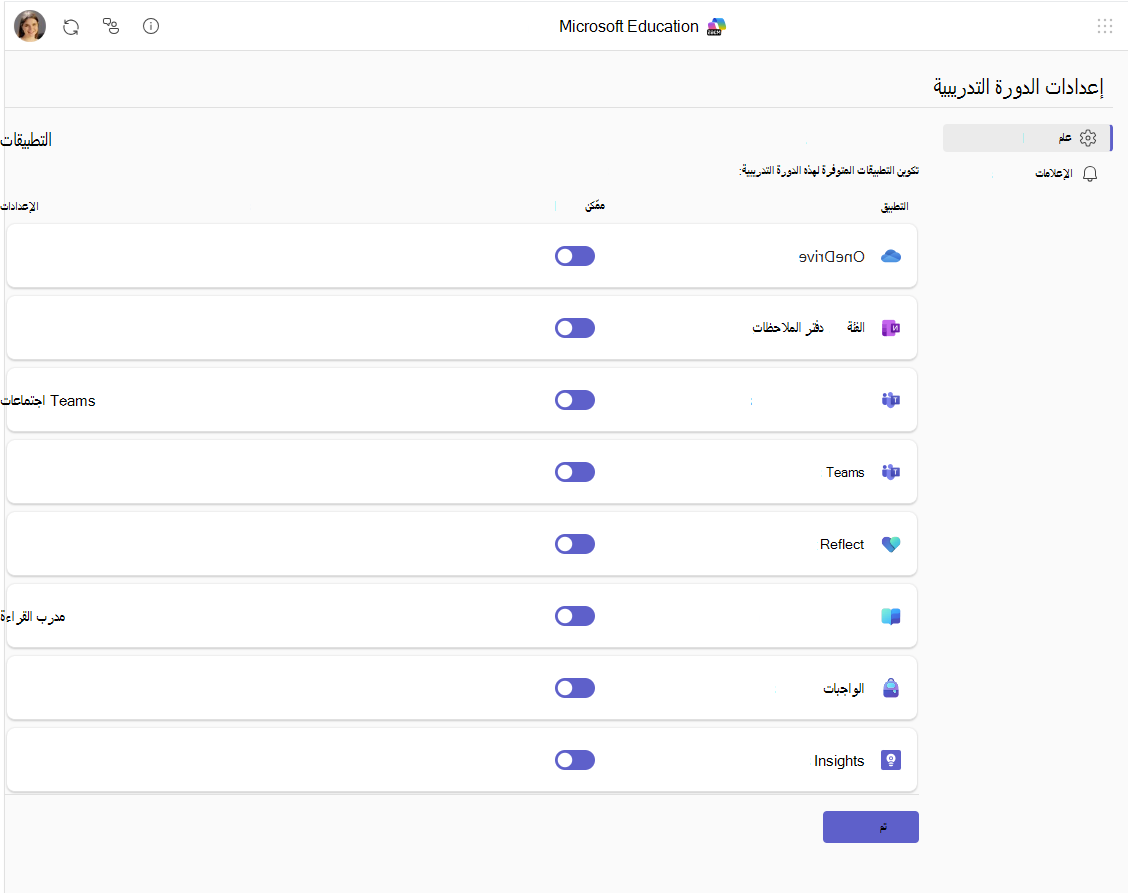The height and width of the screenshot is (893, 1128).
Task: Click the apps configuration description text
Action: coord(829,171)
